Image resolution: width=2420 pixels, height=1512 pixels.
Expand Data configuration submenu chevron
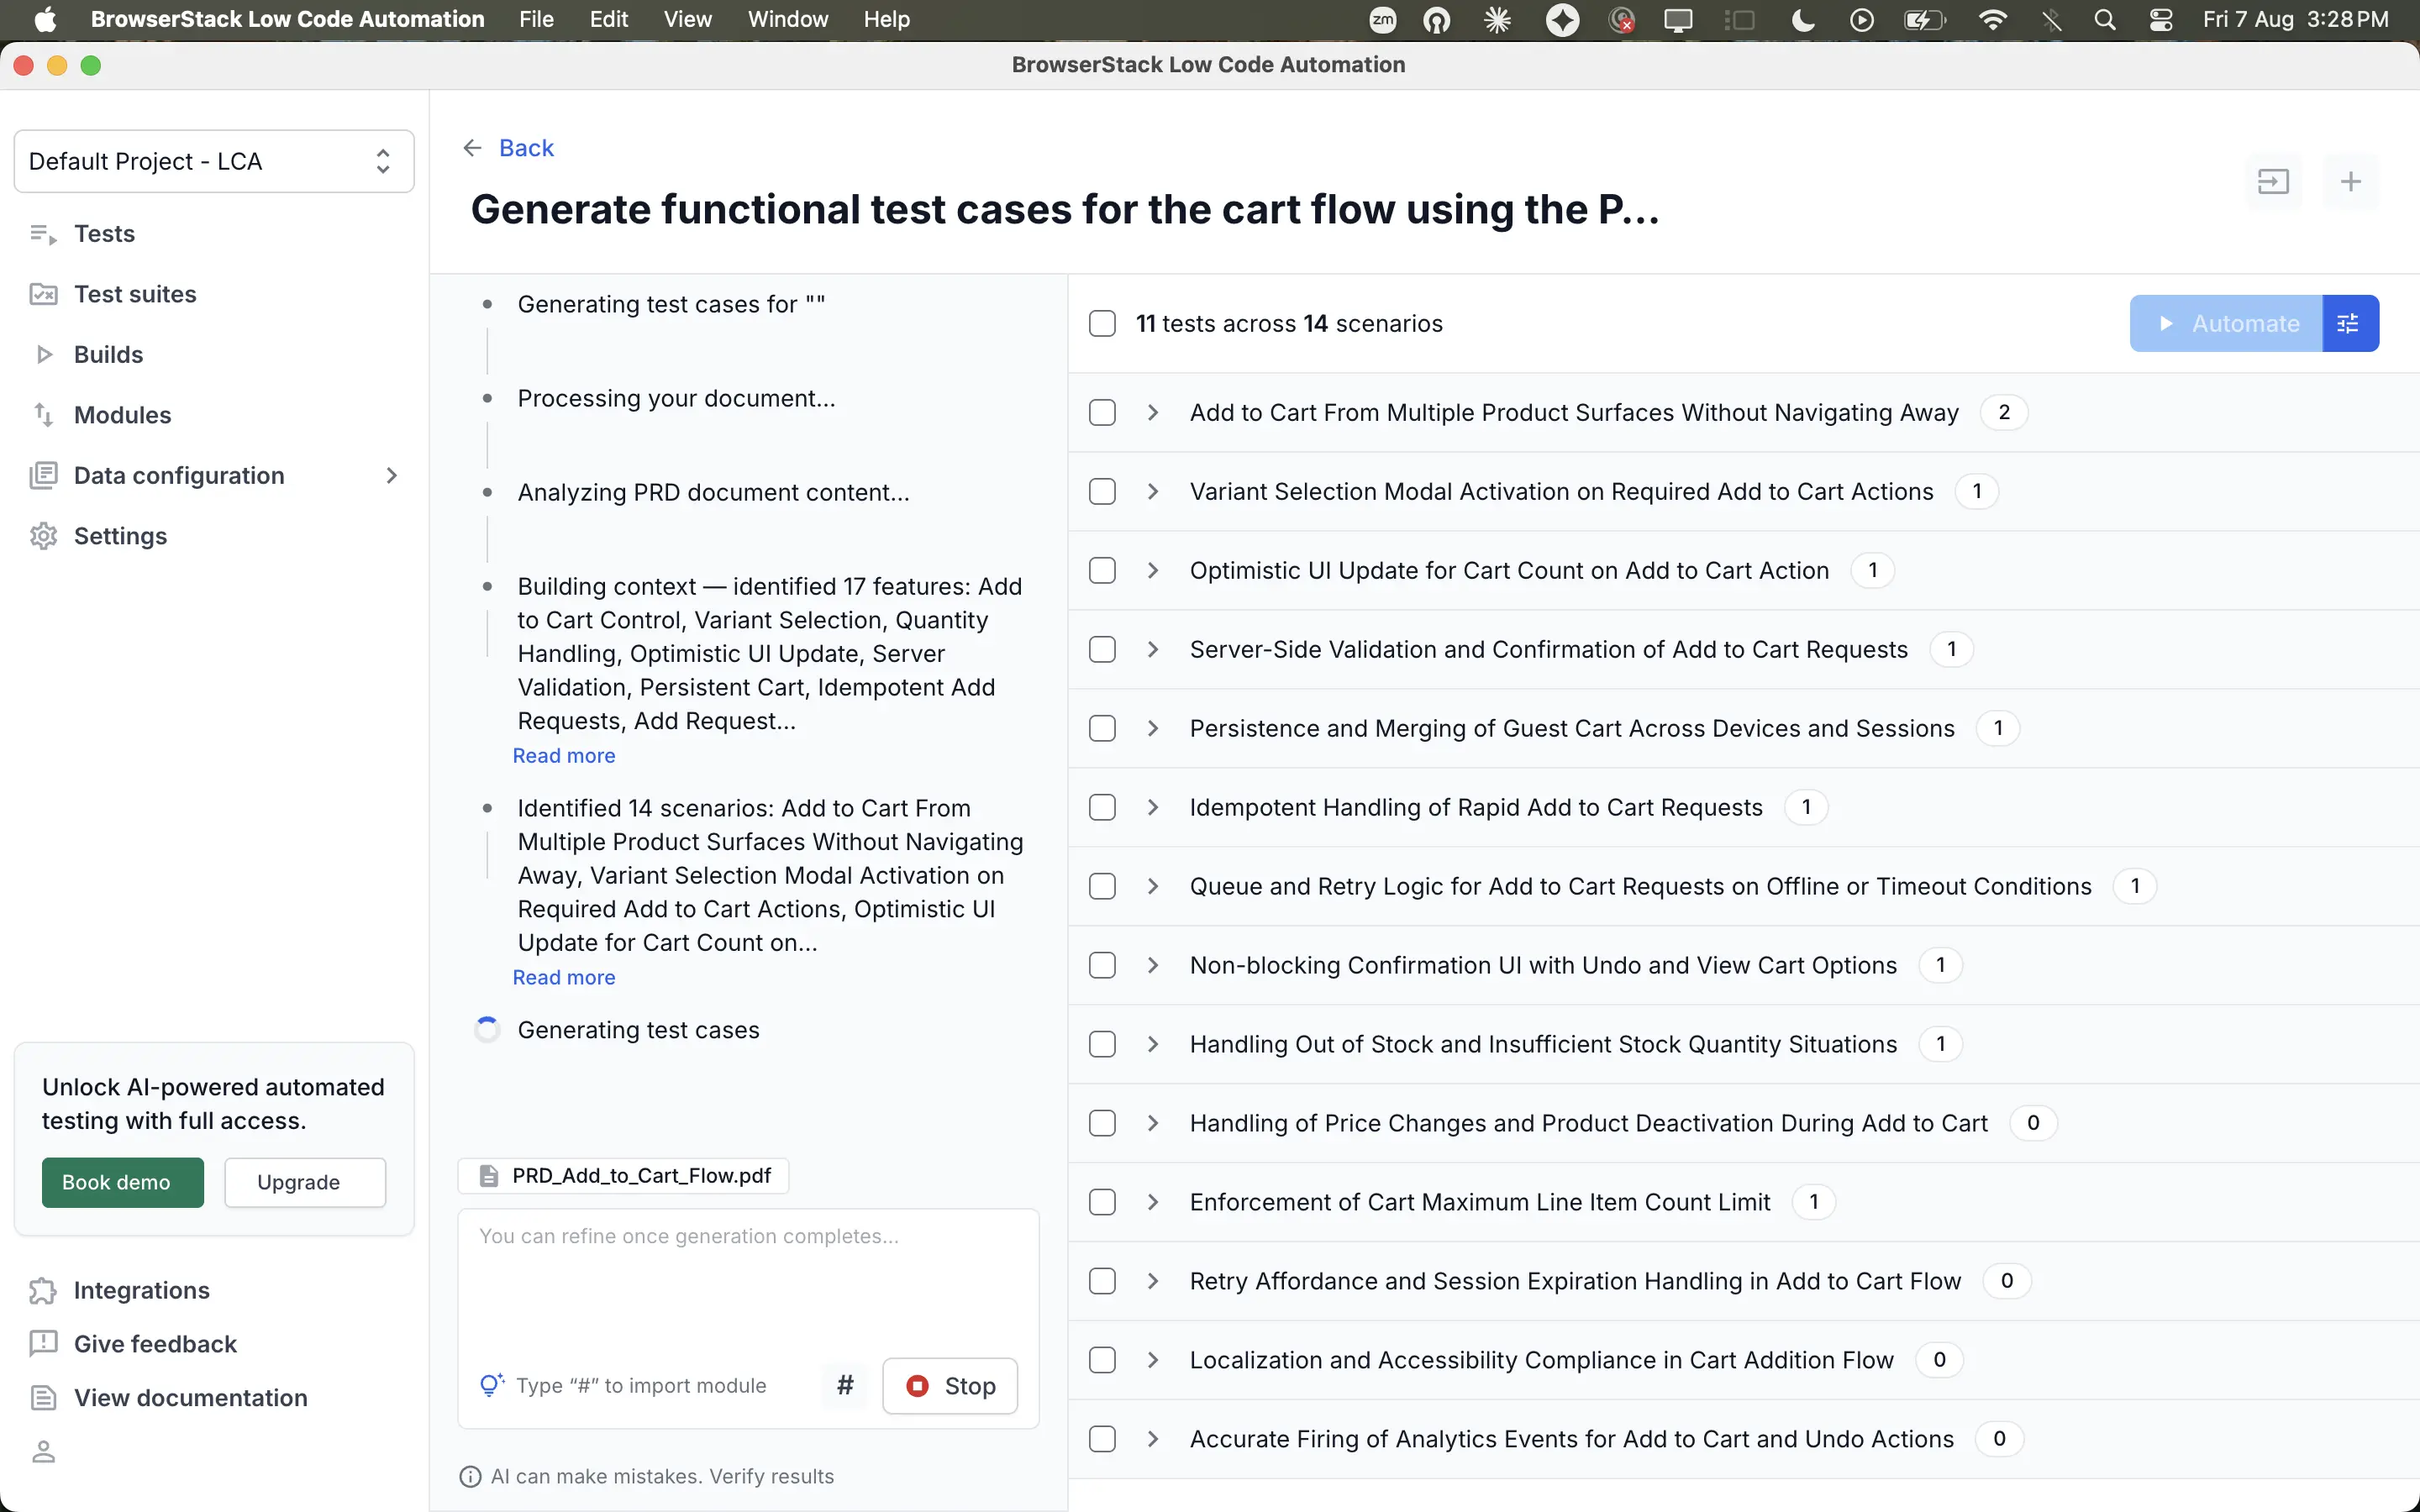[392, 476]
